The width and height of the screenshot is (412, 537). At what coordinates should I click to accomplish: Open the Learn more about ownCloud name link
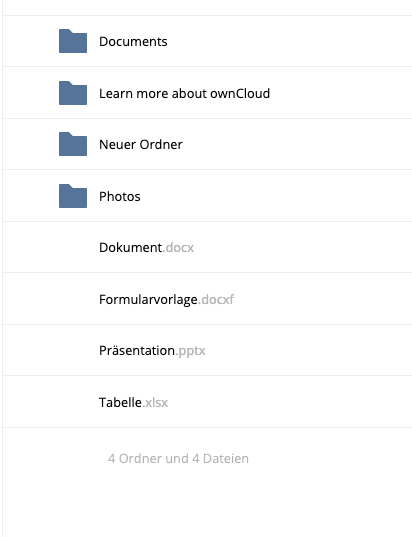(185, 93)
